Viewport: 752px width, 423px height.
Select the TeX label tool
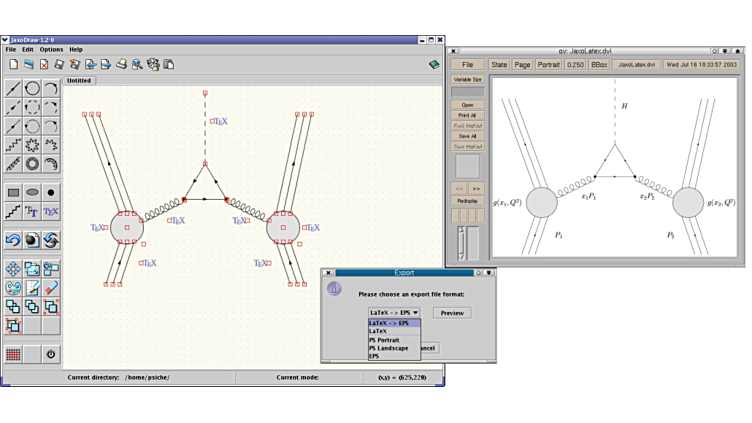pyautogui.click(x=51, y=211)
